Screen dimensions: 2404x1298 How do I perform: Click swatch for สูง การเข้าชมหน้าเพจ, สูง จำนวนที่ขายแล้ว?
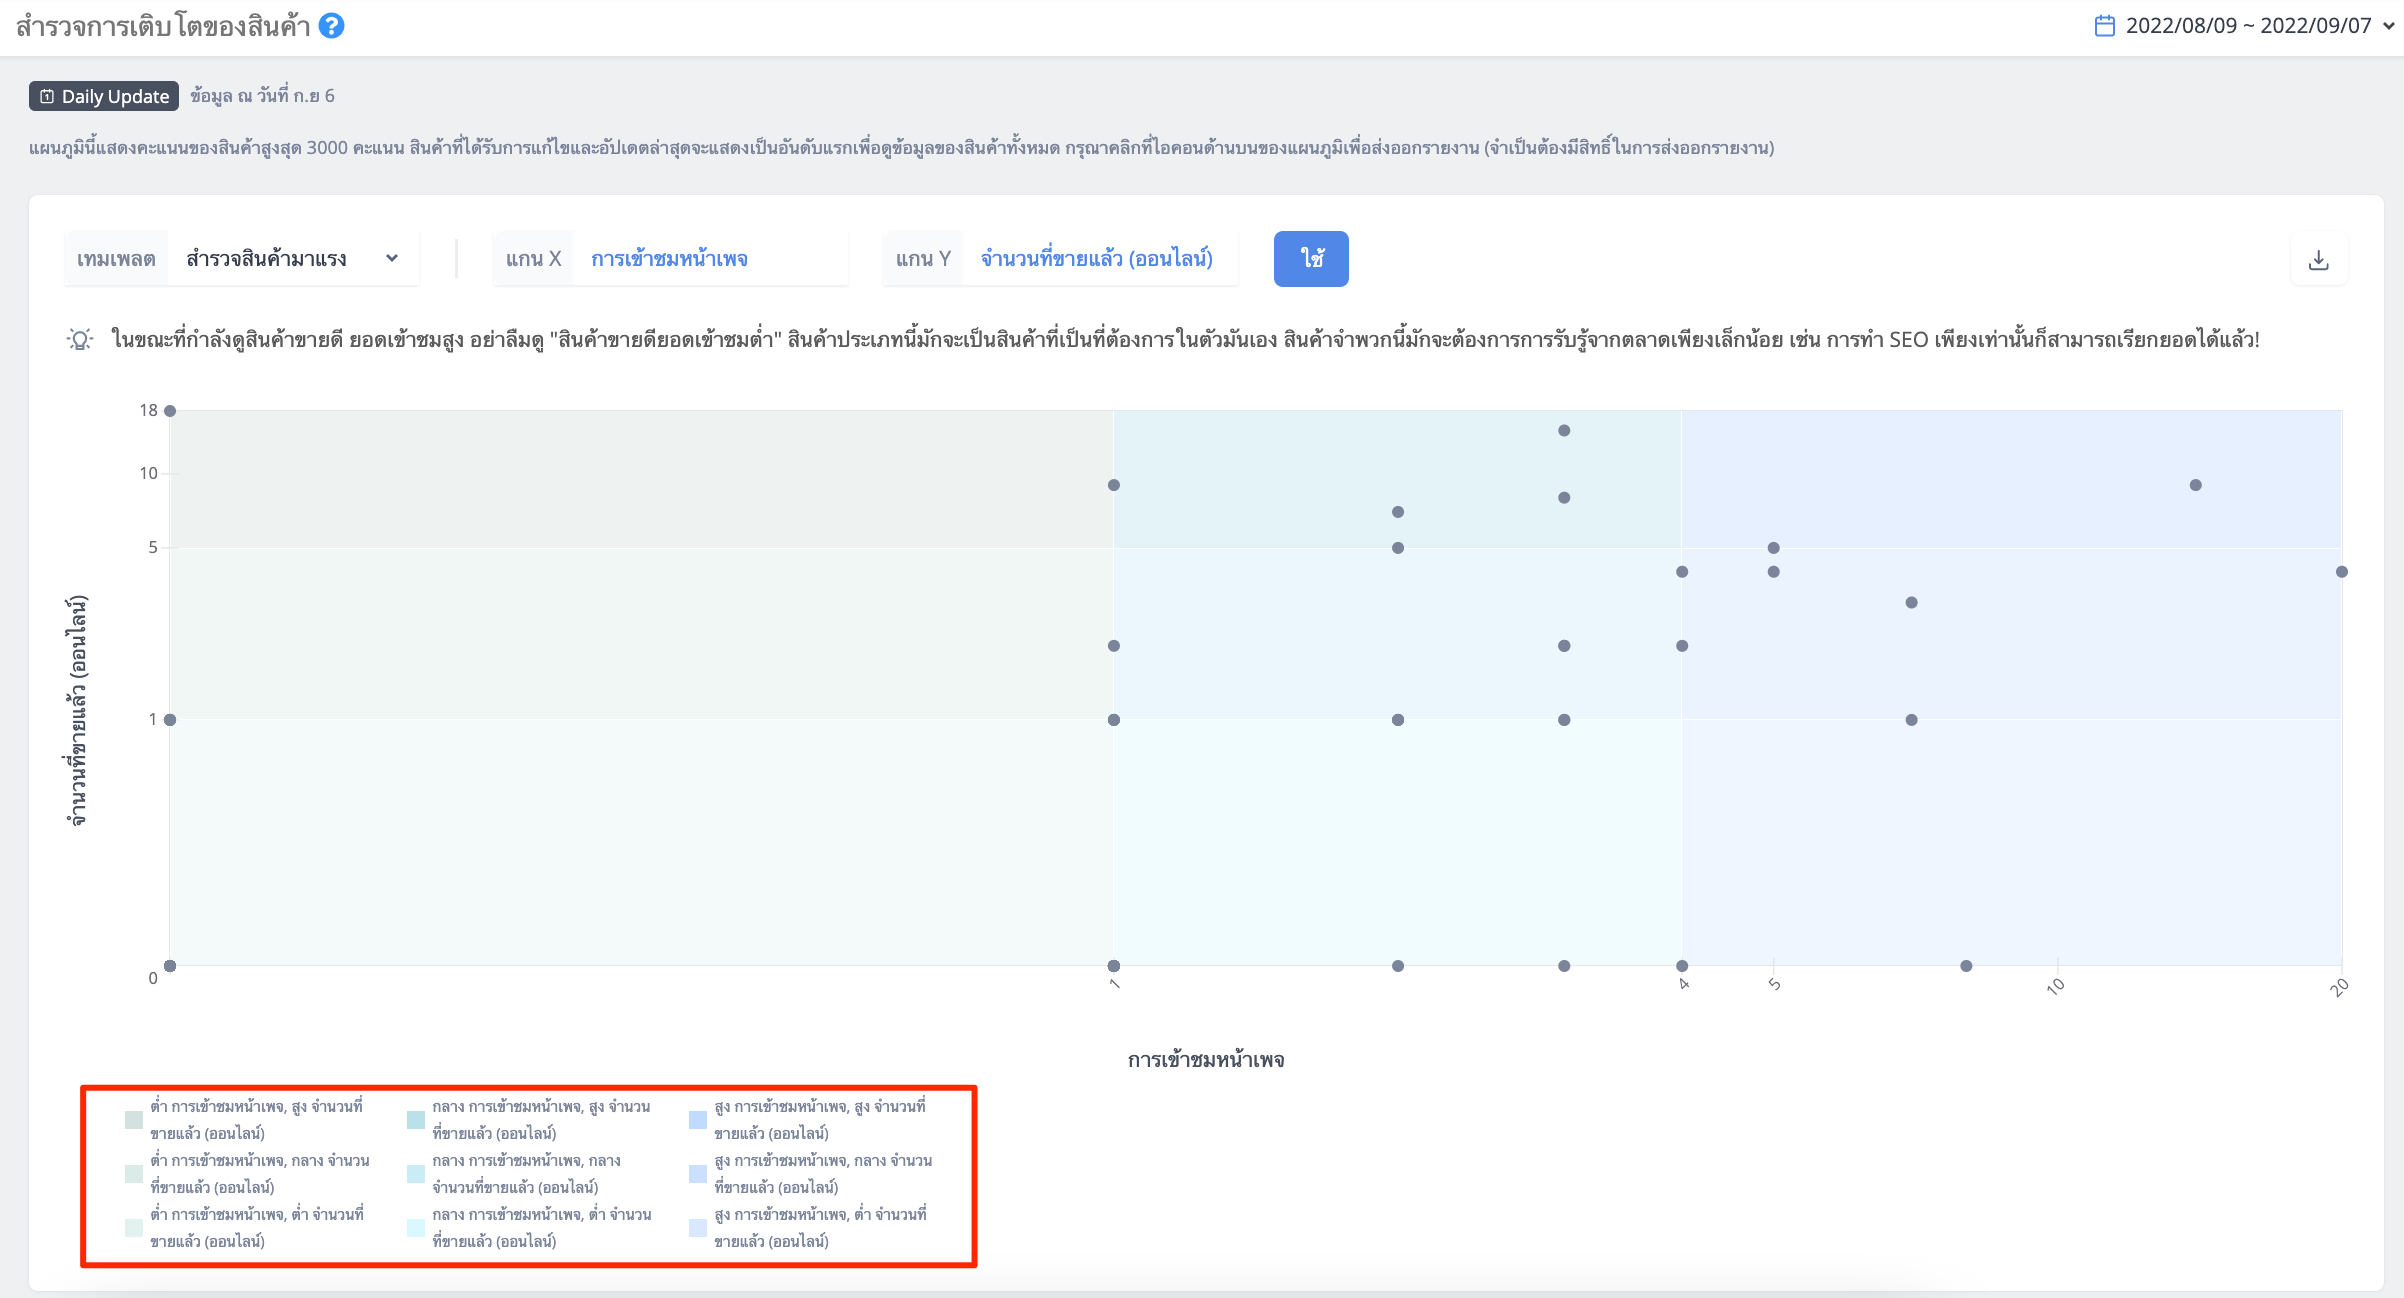[698, 1120]
